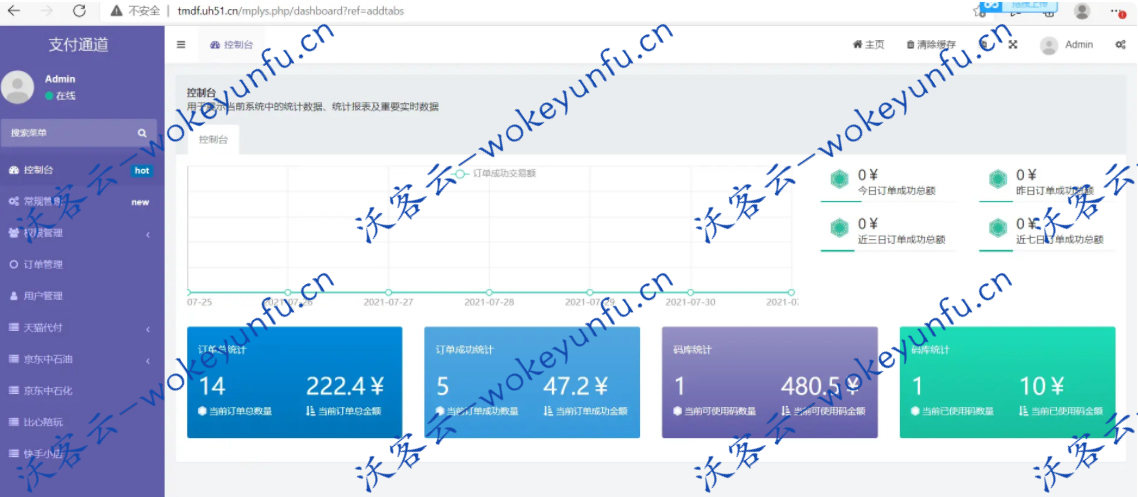Click hexagon icon beside 今日订单成功总额
This screenshot has width=1138, height=497.
pyautogui.click(x=839, y=178)
